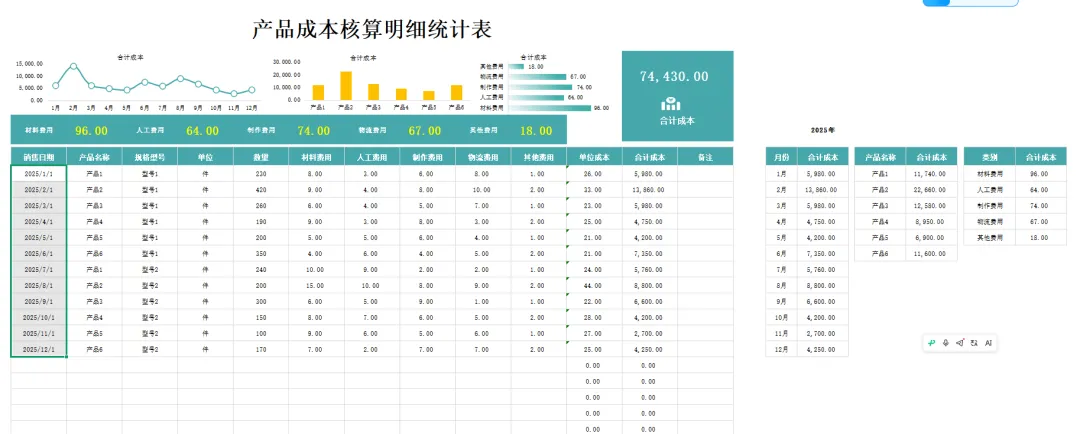
Task: Click the chart icon above 合计成本 card label
Action: coord(671,104)
